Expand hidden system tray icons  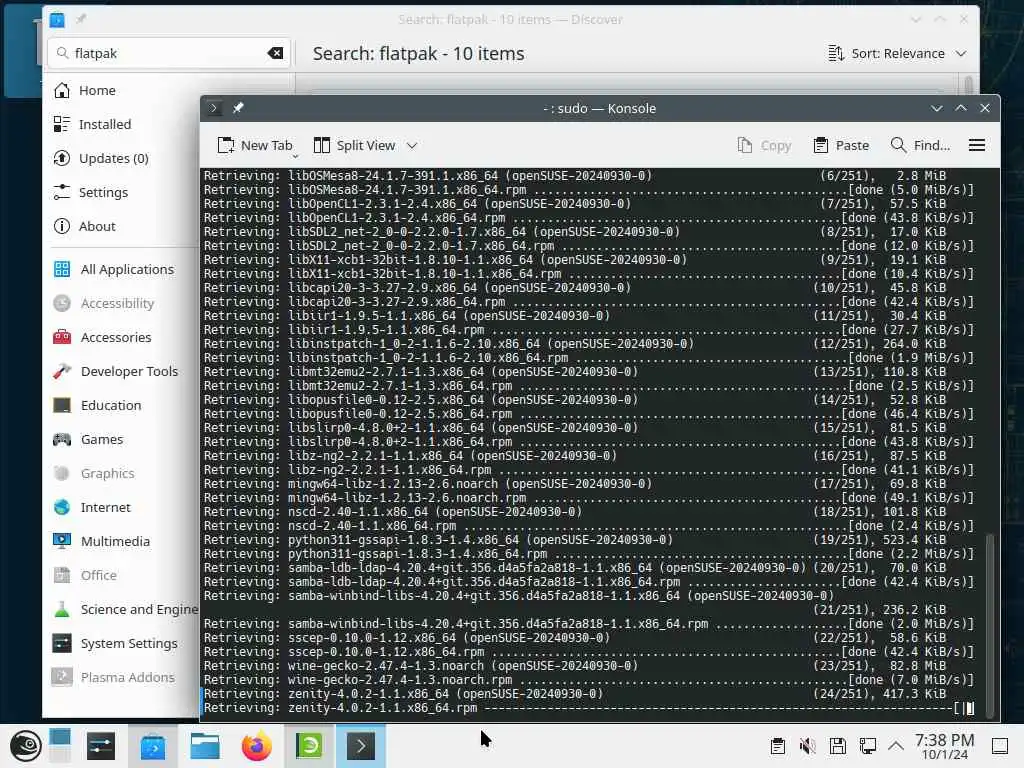(896, 746)
